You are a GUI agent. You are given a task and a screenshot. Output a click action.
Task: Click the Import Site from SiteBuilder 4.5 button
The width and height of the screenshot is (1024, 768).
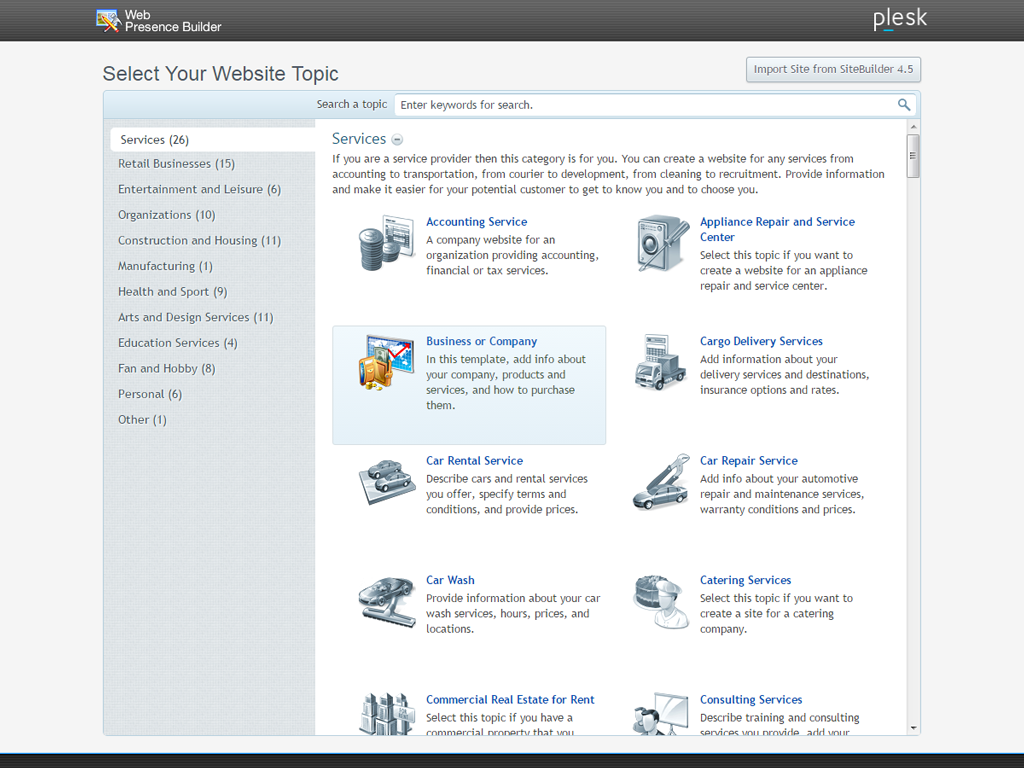tap(833, 69)
